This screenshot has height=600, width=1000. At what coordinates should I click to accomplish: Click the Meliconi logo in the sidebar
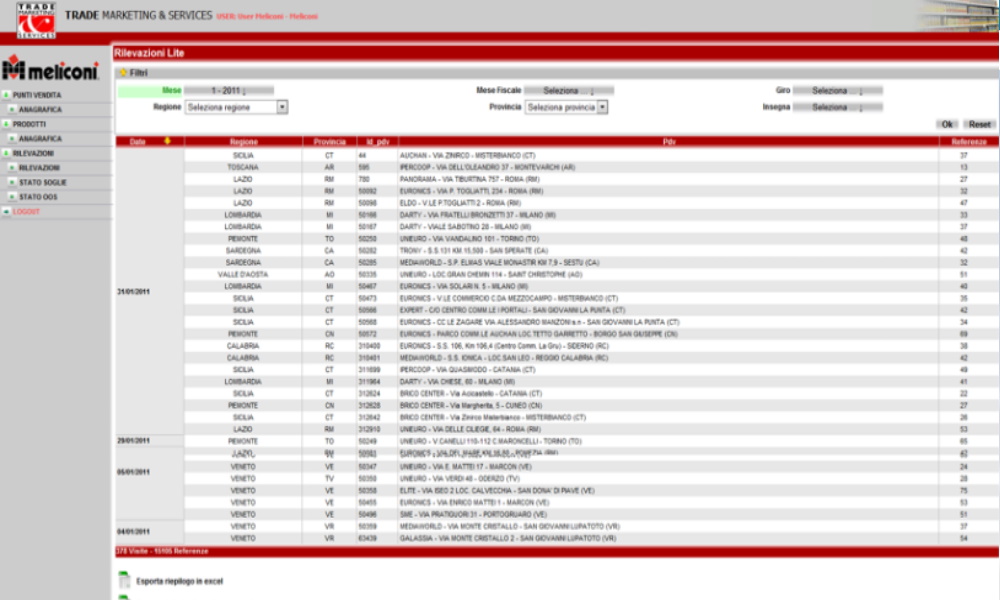point(50,68)
